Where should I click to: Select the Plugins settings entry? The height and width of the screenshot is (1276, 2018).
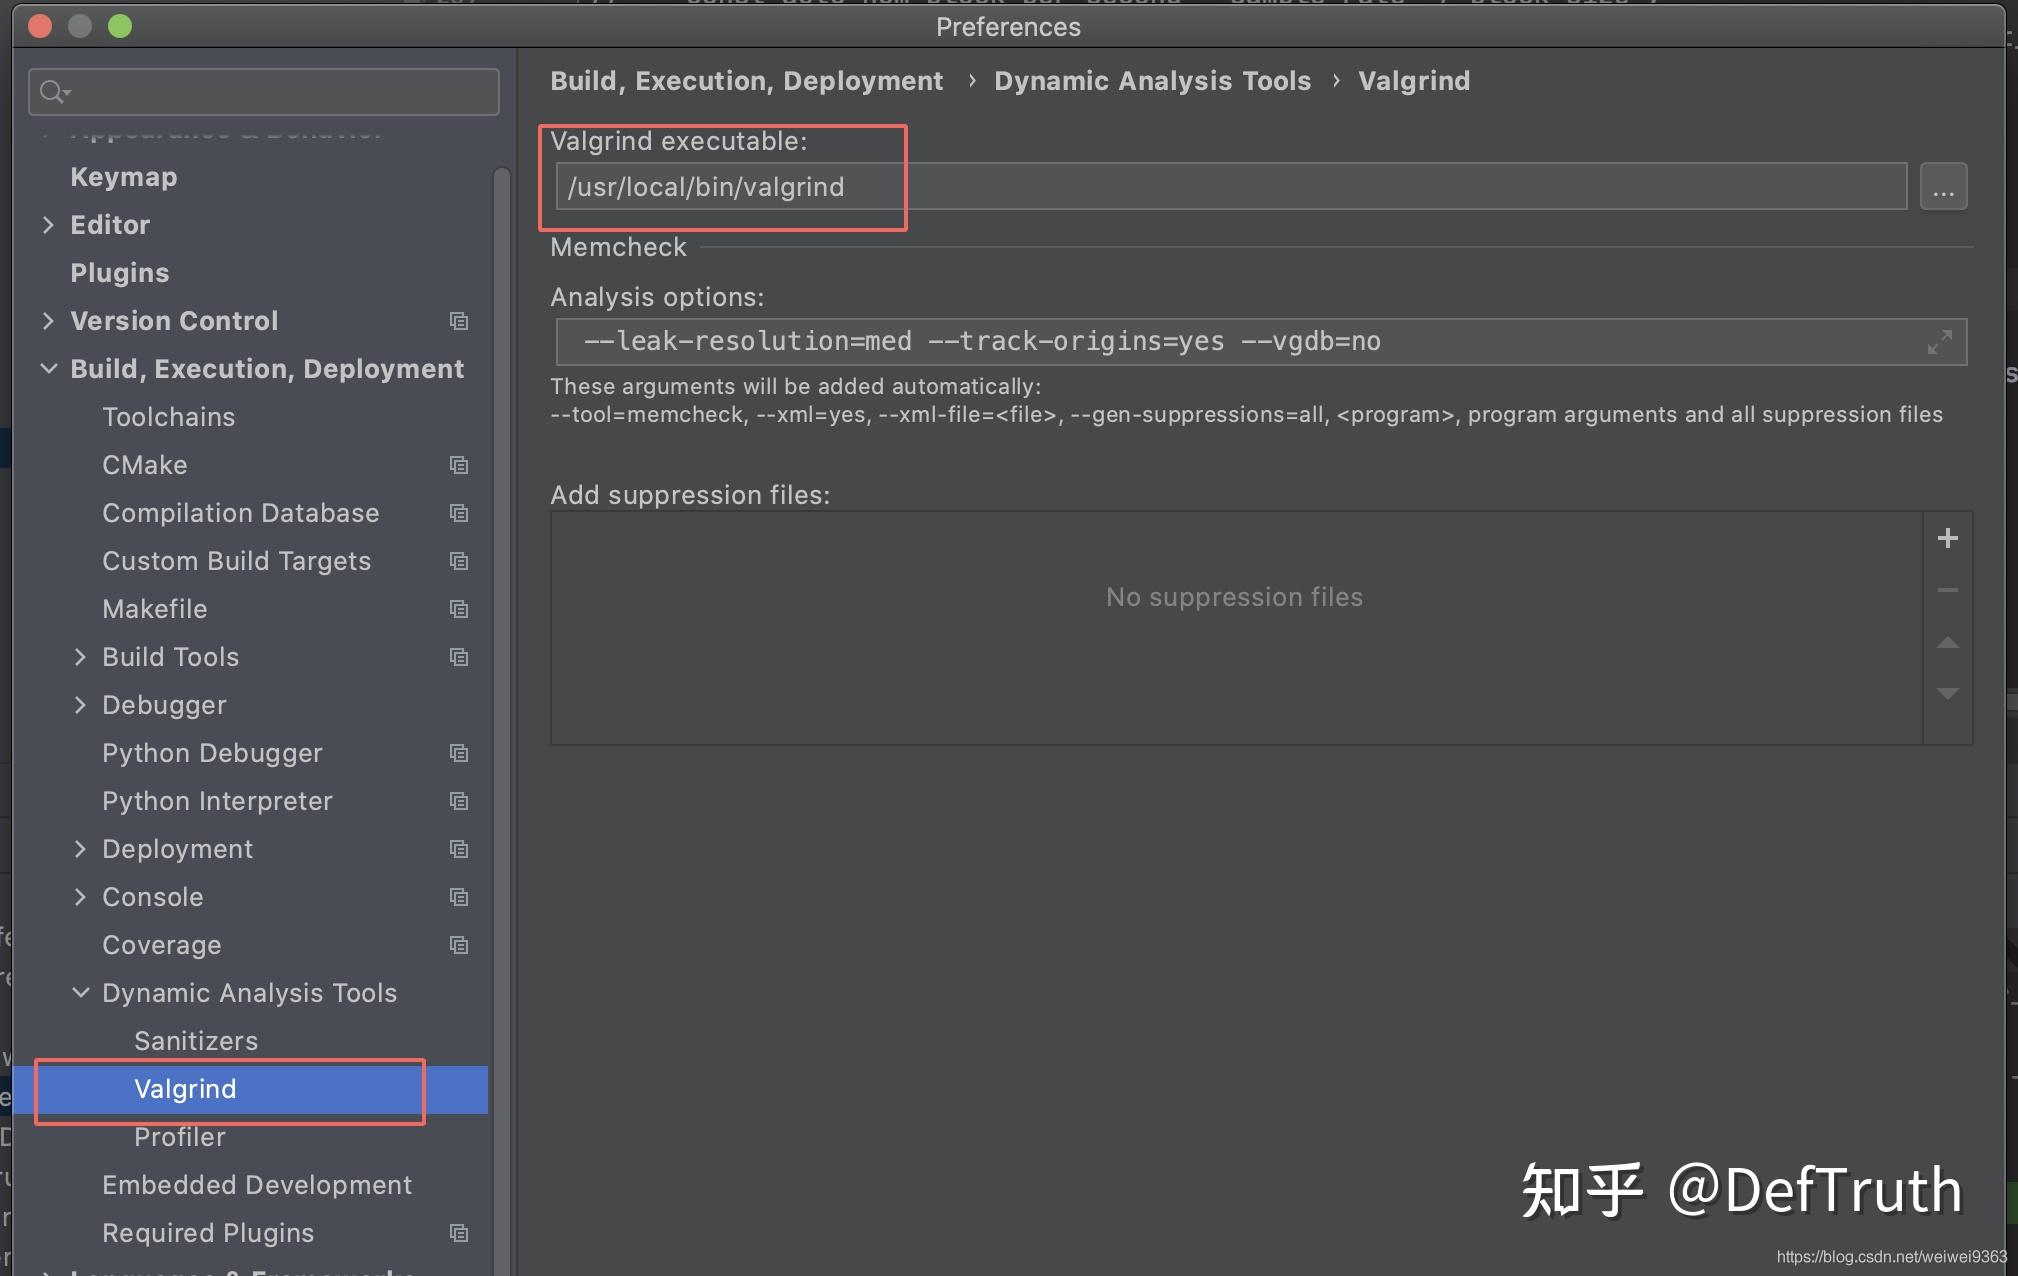point(119,272)
